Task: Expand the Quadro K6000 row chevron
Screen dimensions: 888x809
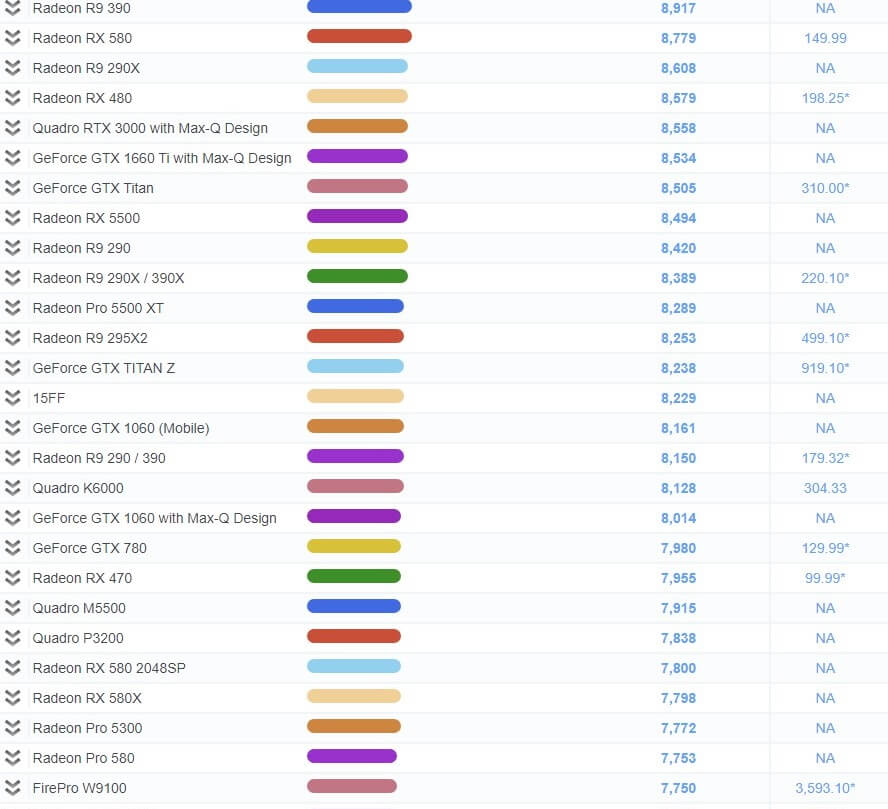Action: tap(12, 488)
